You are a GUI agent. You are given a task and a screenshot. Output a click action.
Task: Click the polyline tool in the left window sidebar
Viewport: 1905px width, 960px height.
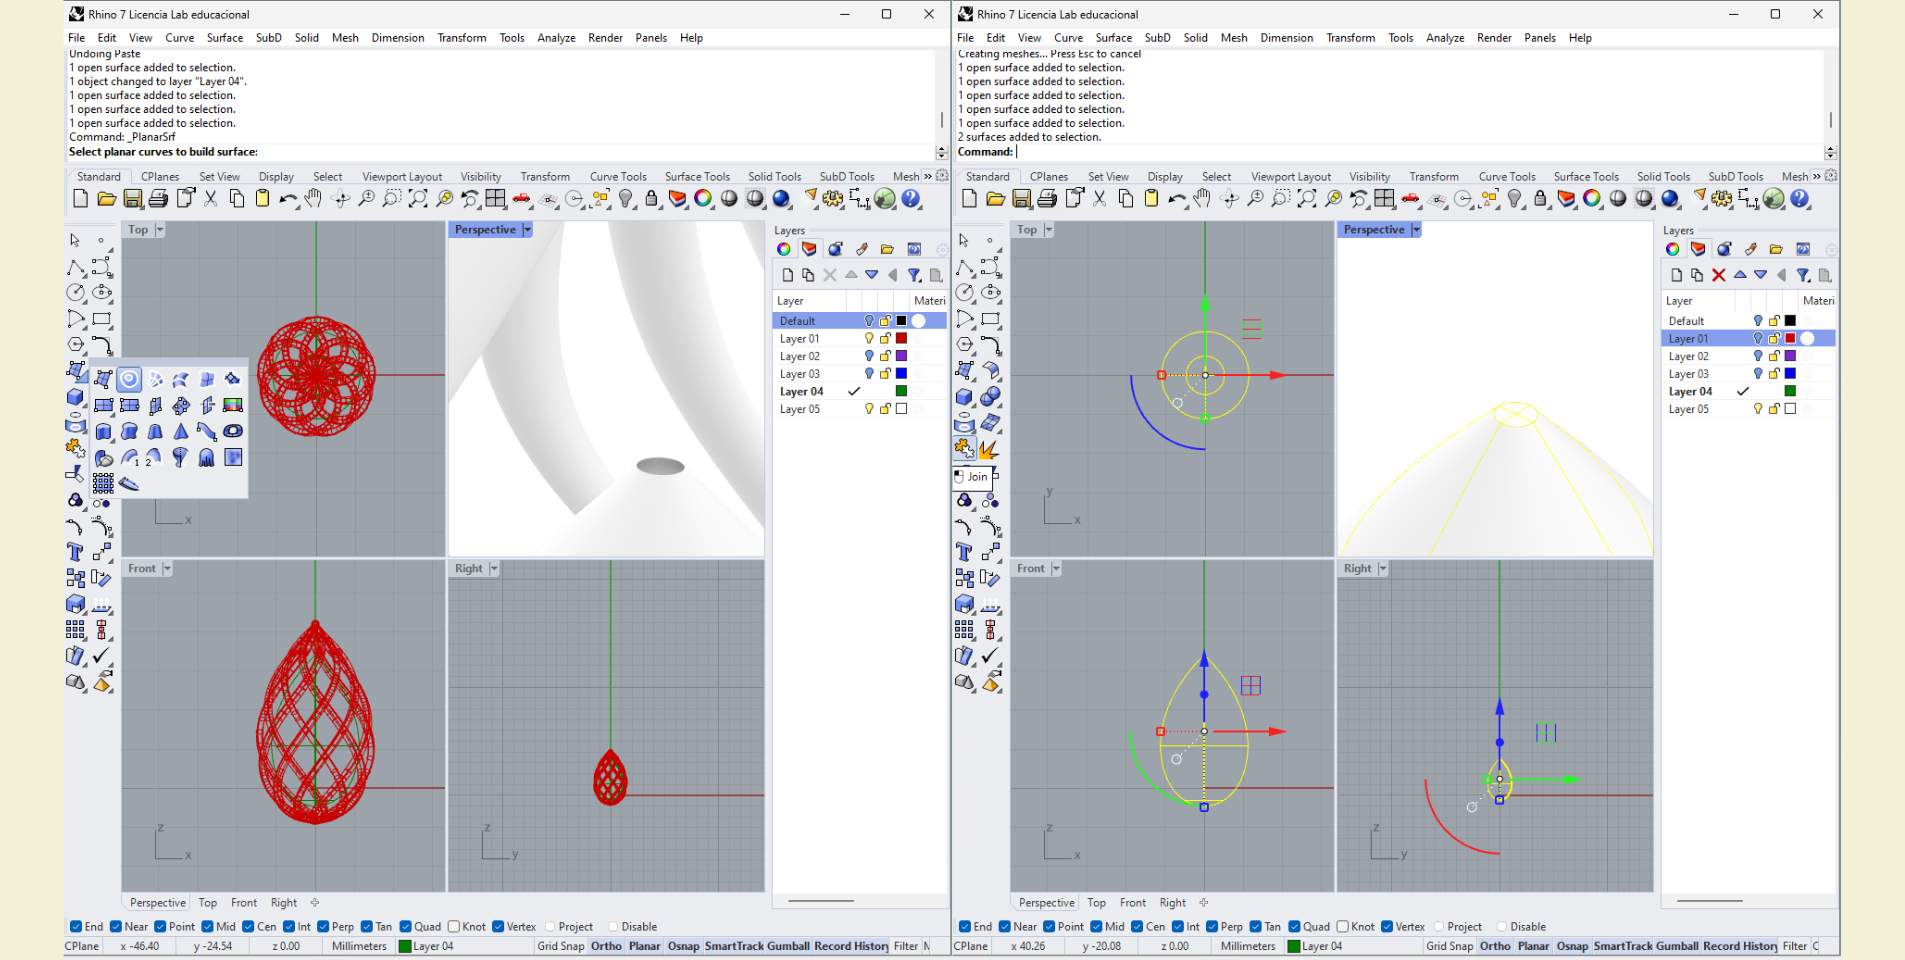pos(76,267)
